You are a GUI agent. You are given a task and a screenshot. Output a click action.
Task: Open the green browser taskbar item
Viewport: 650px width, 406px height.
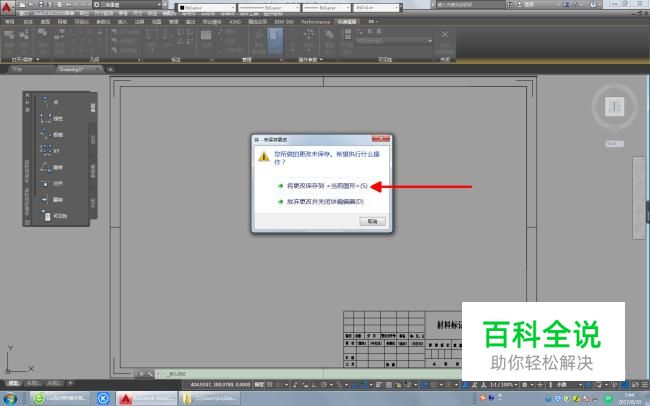(x=60, y=399)
